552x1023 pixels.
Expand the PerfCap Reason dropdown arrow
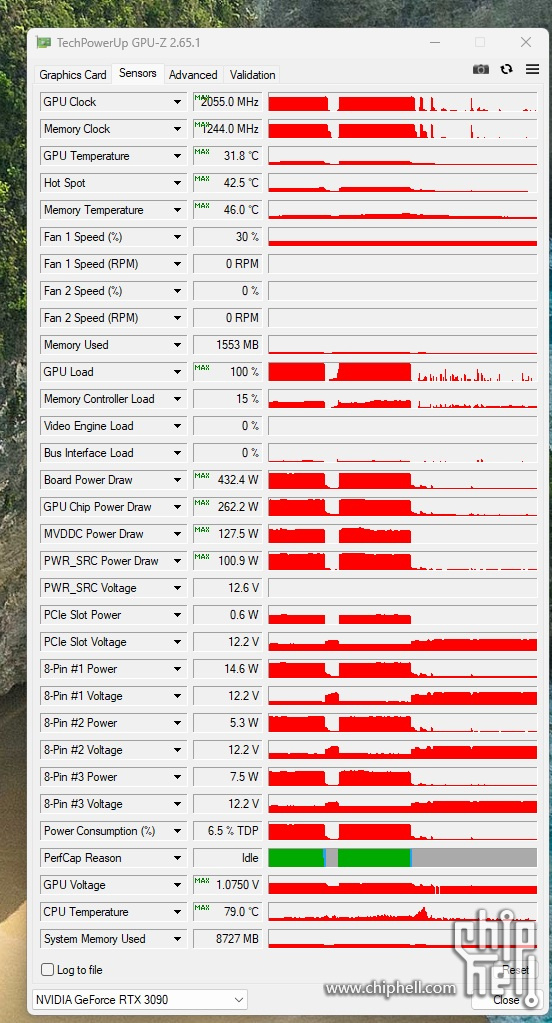(x=177, y=858)
